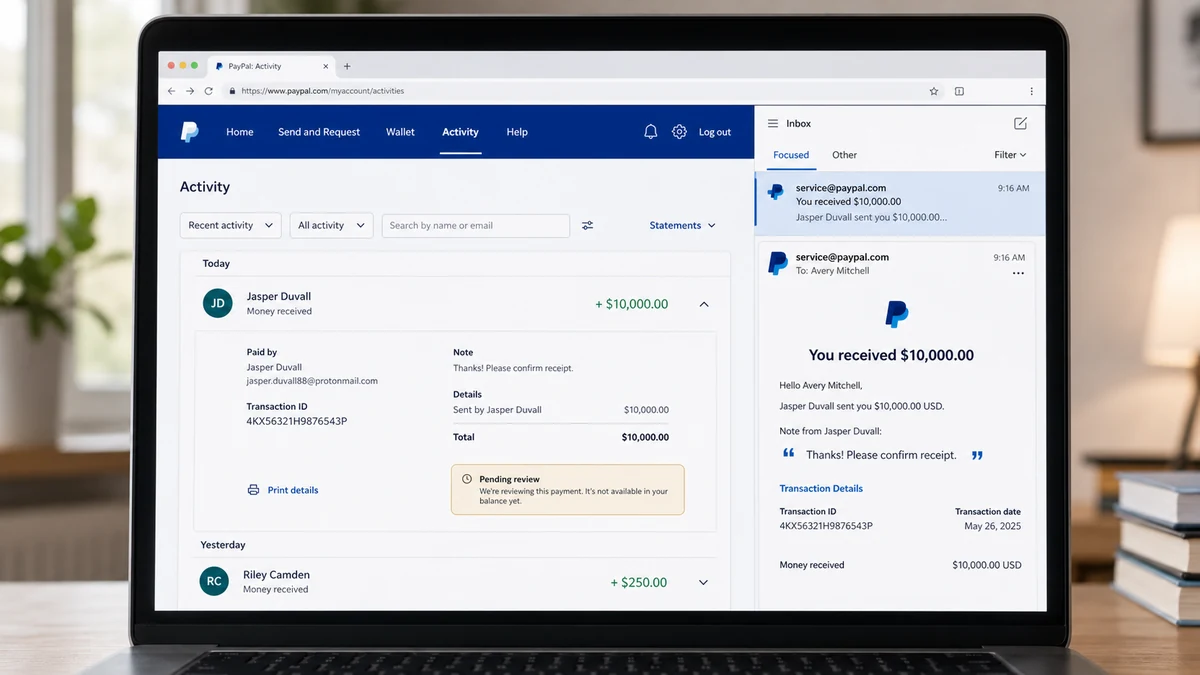Click Jasper Duvall name in activity row
Viewport: 1200px width, 675px height.
coord(279,296)
